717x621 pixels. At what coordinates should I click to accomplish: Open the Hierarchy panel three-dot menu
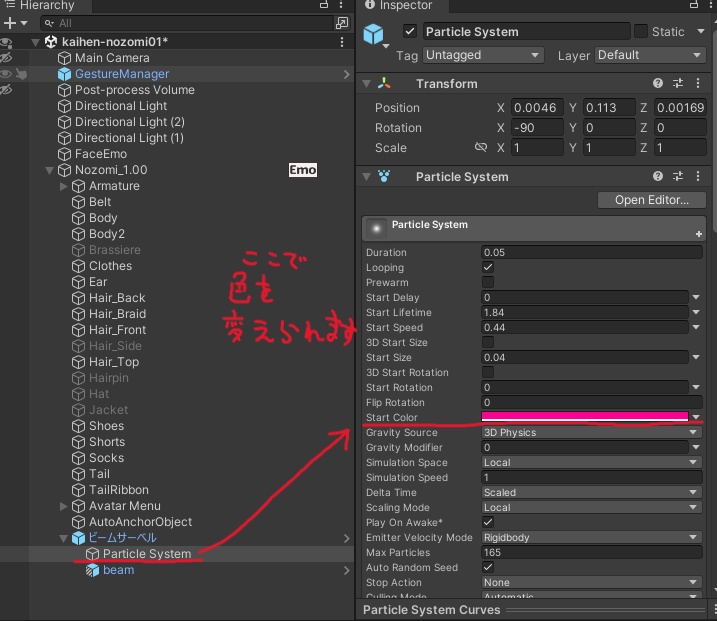click(x=341, y=5)
